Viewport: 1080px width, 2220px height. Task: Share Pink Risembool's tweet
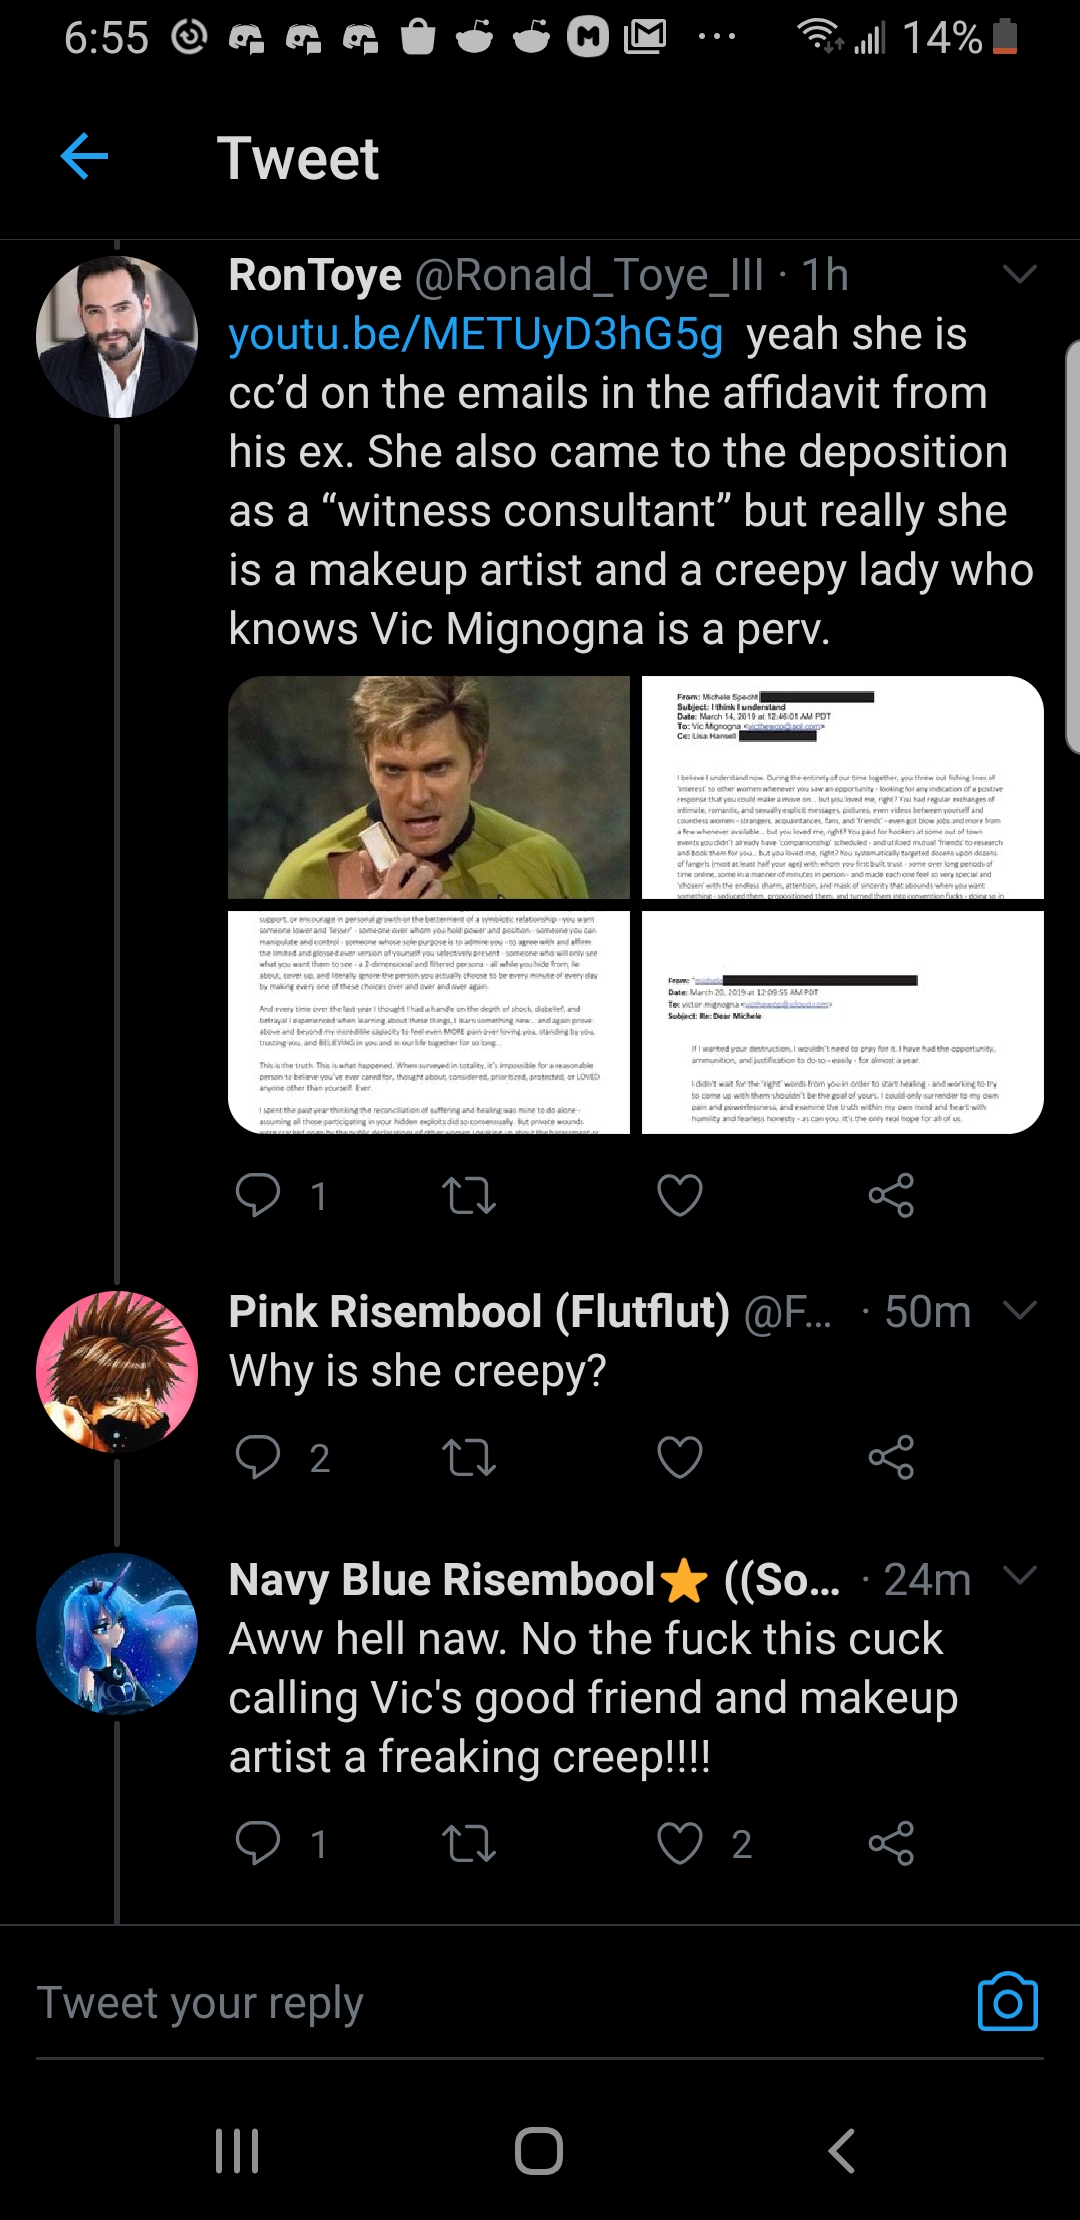[891, 1457]
